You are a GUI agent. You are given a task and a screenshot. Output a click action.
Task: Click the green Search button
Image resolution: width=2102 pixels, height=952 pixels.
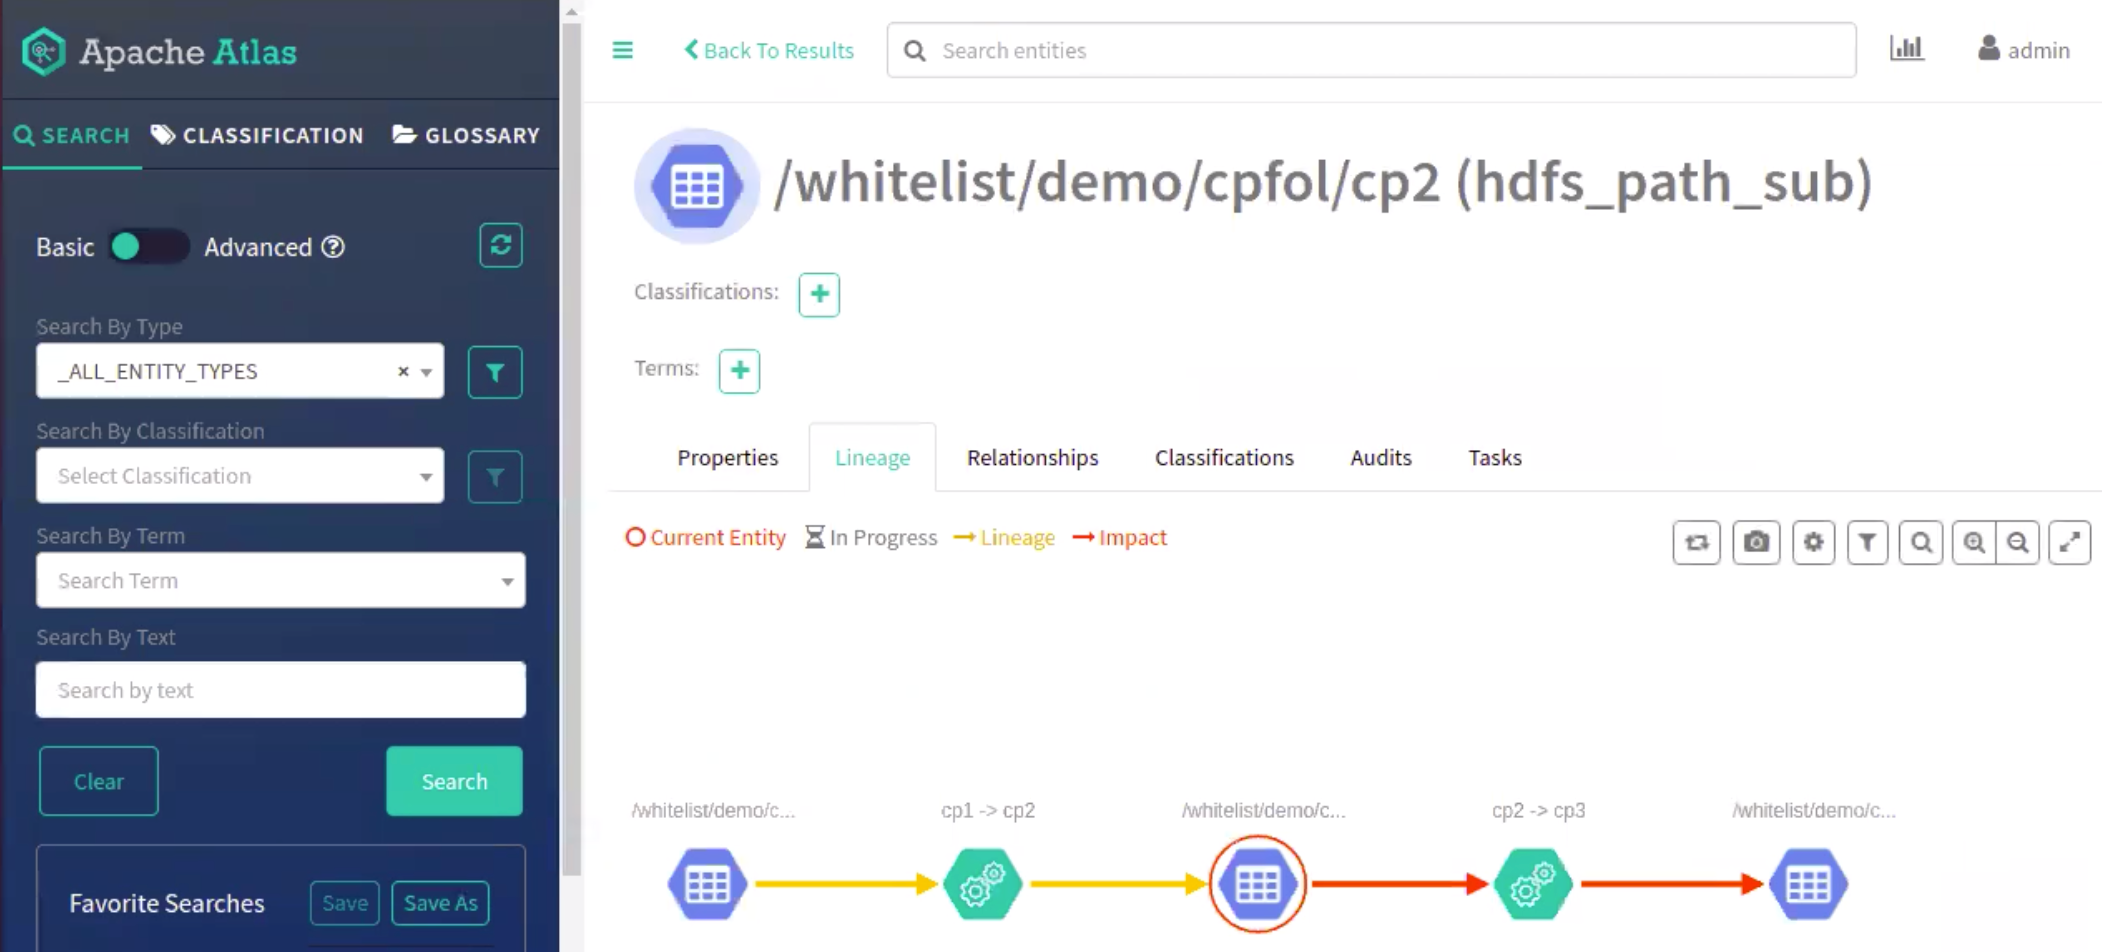point(454,781)
